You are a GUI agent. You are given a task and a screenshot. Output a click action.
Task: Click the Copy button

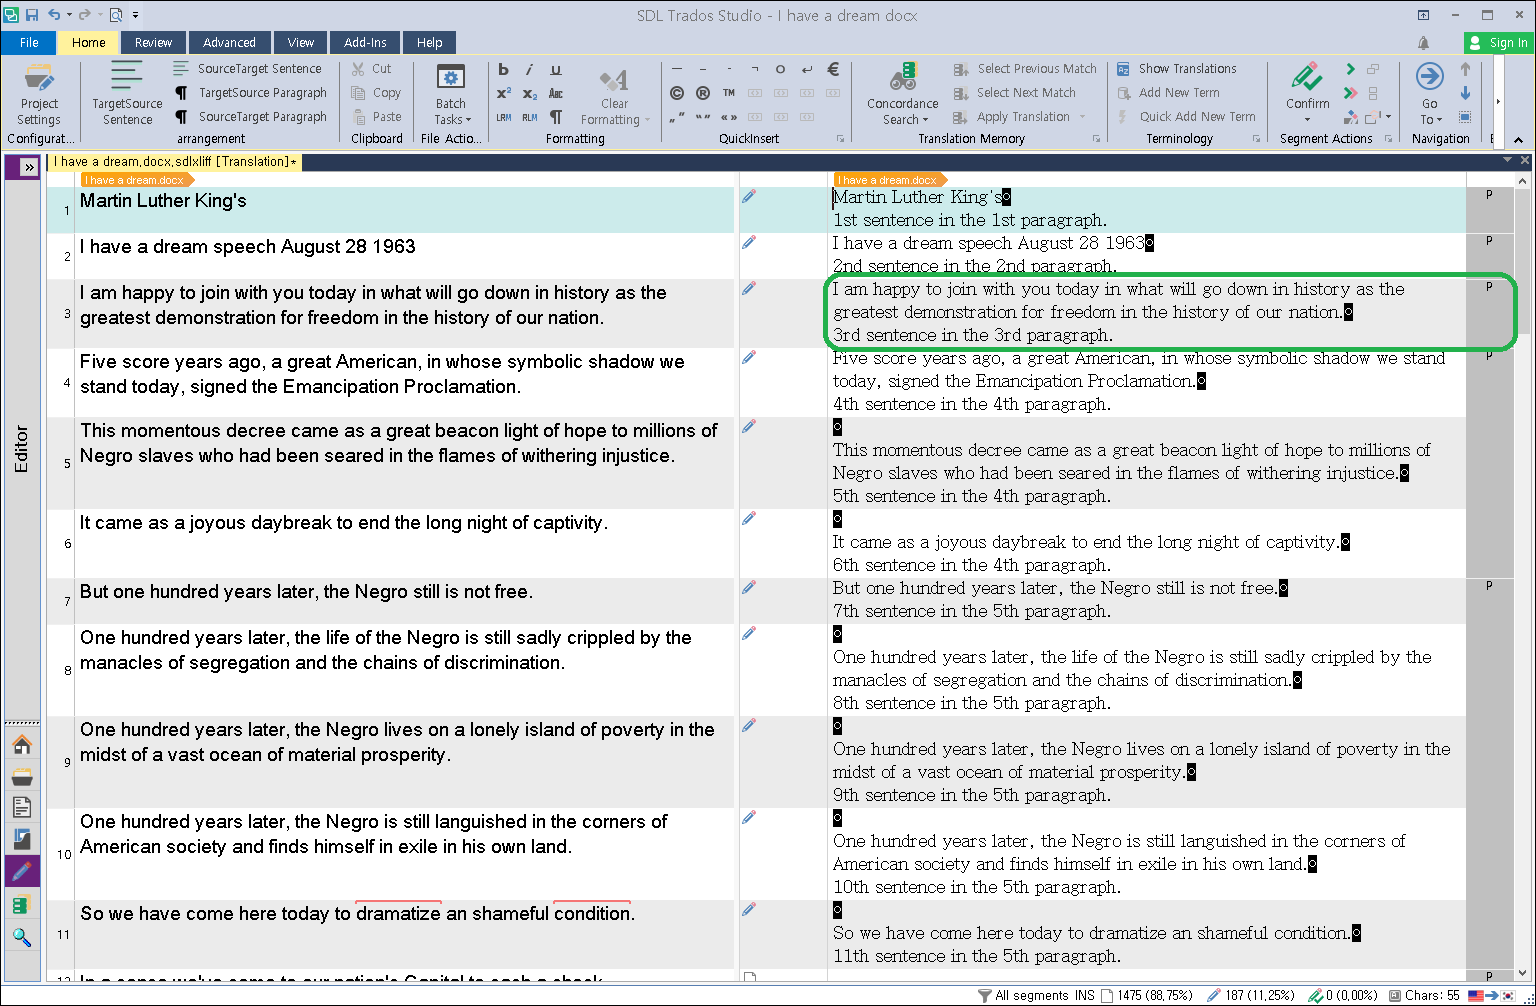[x=376, y=93]
